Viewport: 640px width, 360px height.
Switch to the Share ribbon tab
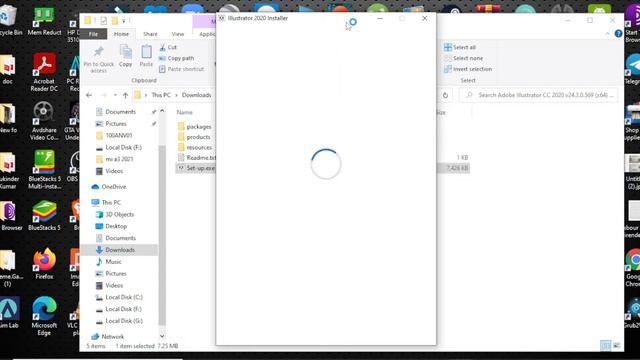point(150,34)
